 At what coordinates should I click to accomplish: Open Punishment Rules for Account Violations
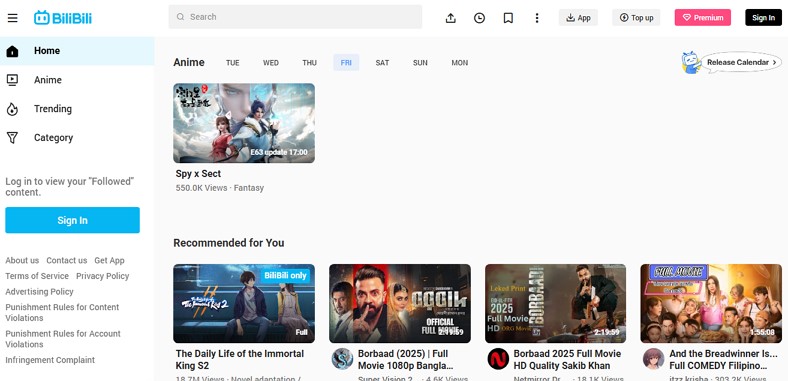[x=63, y=339]
